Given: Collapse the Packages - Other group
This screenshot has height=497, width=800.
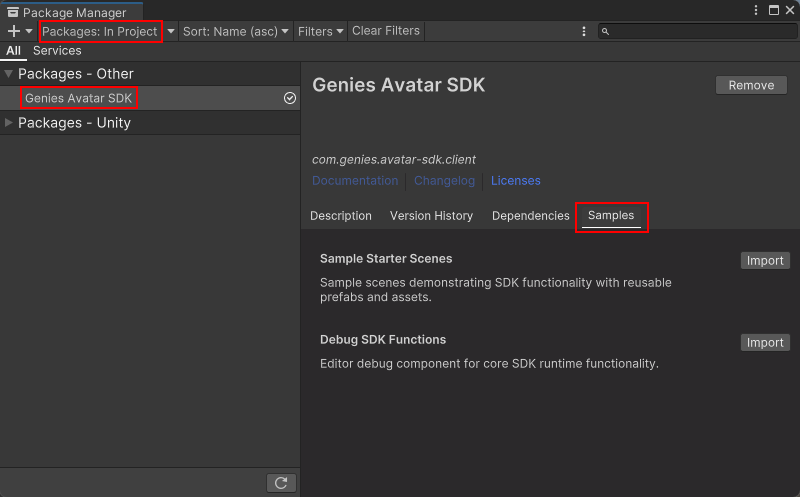Looking at the screenshot, I should pyautogui.click(x=9, y=74).
